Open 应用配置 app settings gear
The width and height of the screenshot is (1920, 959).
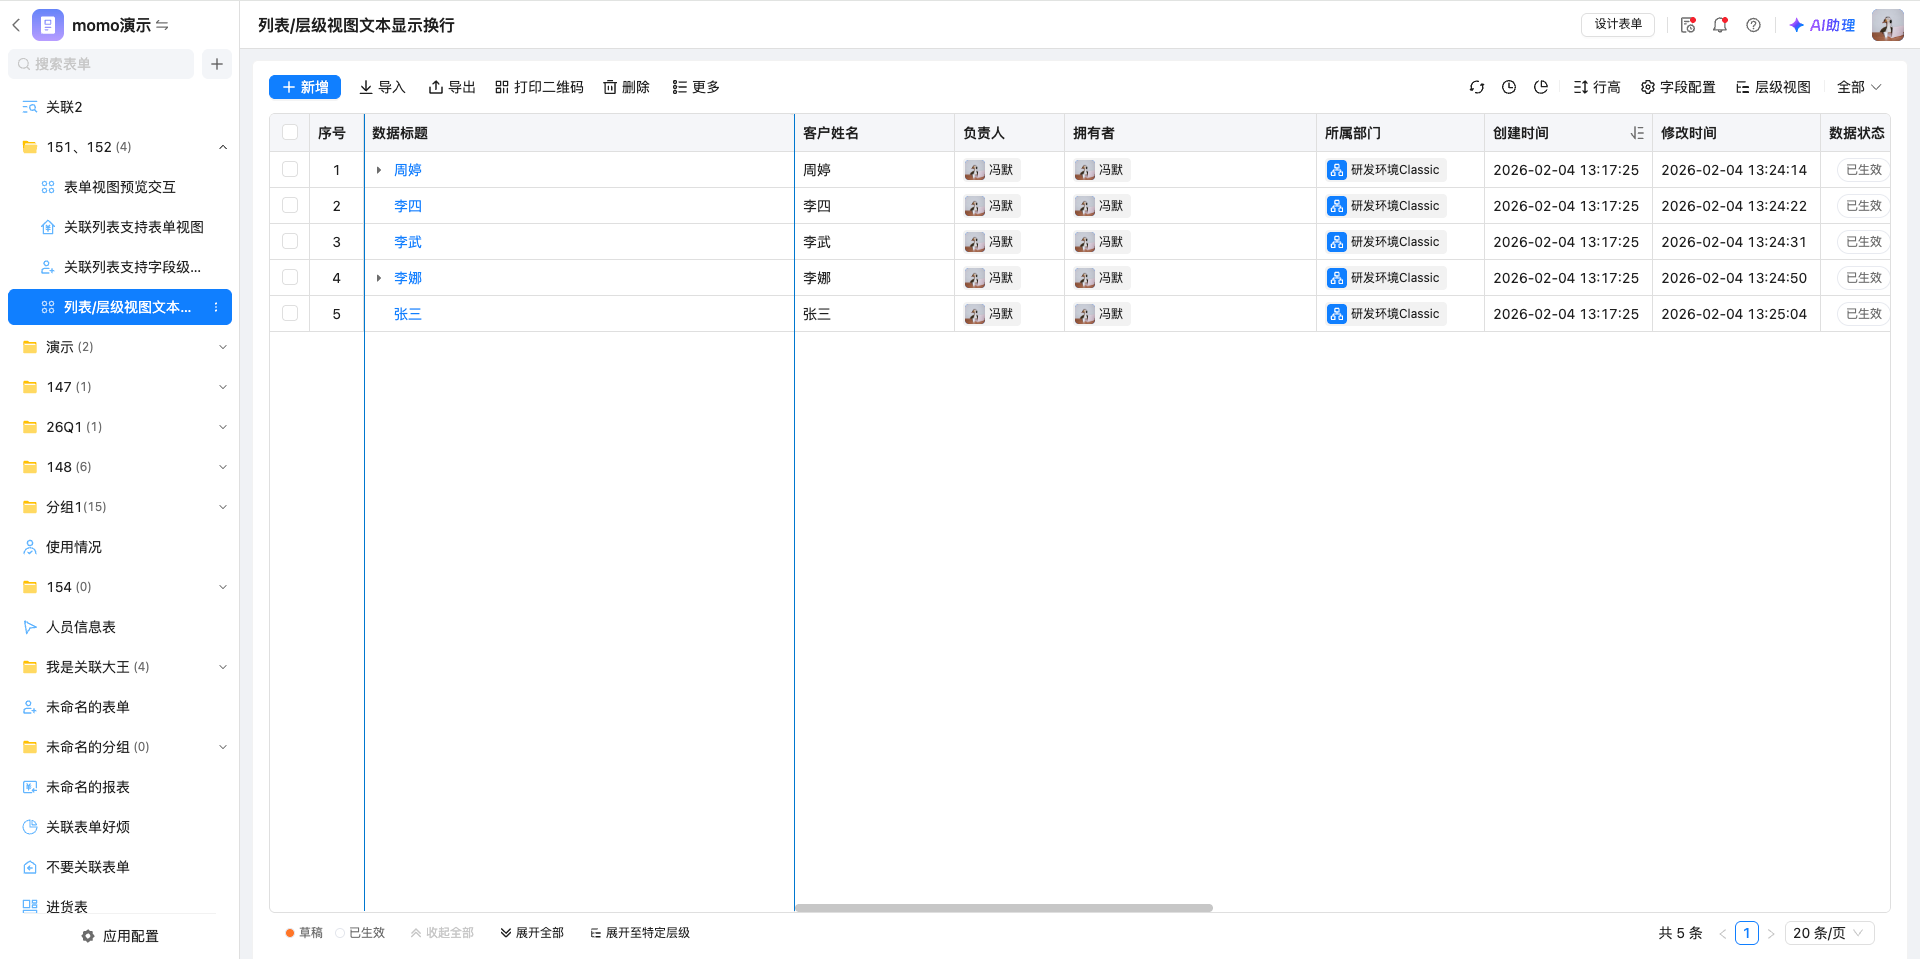tap(120, 936)
